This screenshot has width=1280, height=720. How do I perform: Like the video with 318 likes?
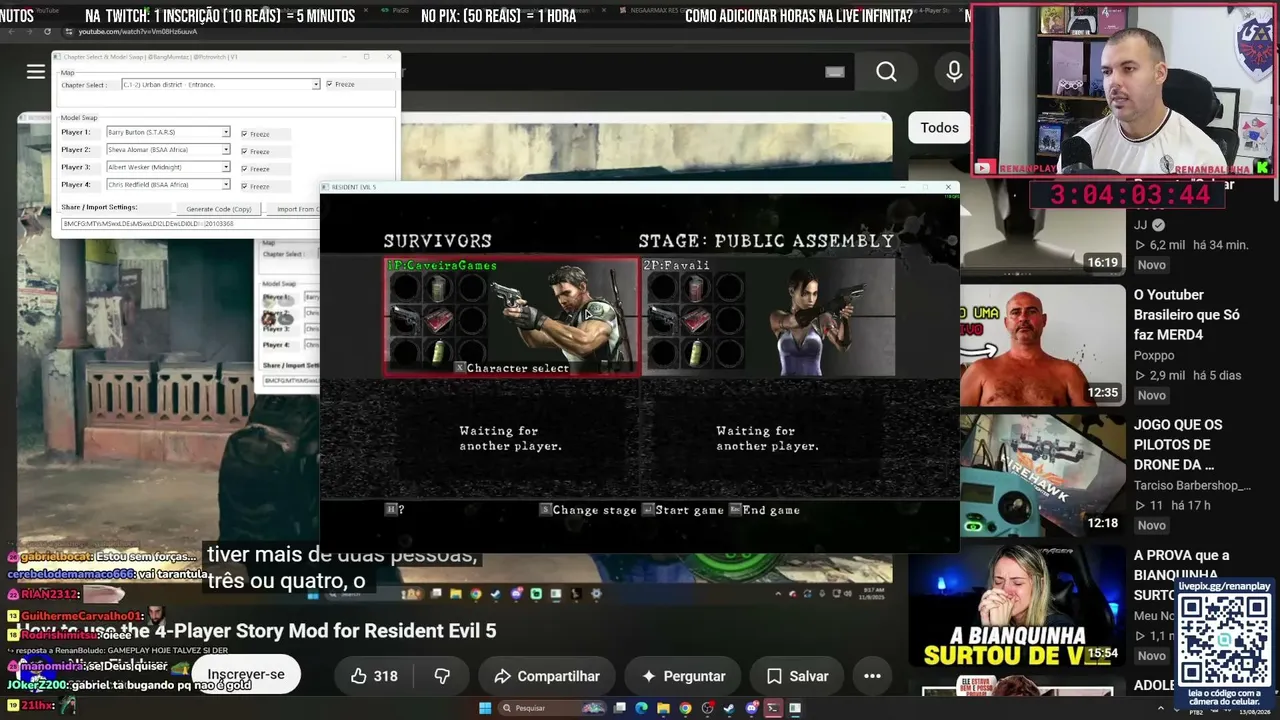[x=374, y=676]
